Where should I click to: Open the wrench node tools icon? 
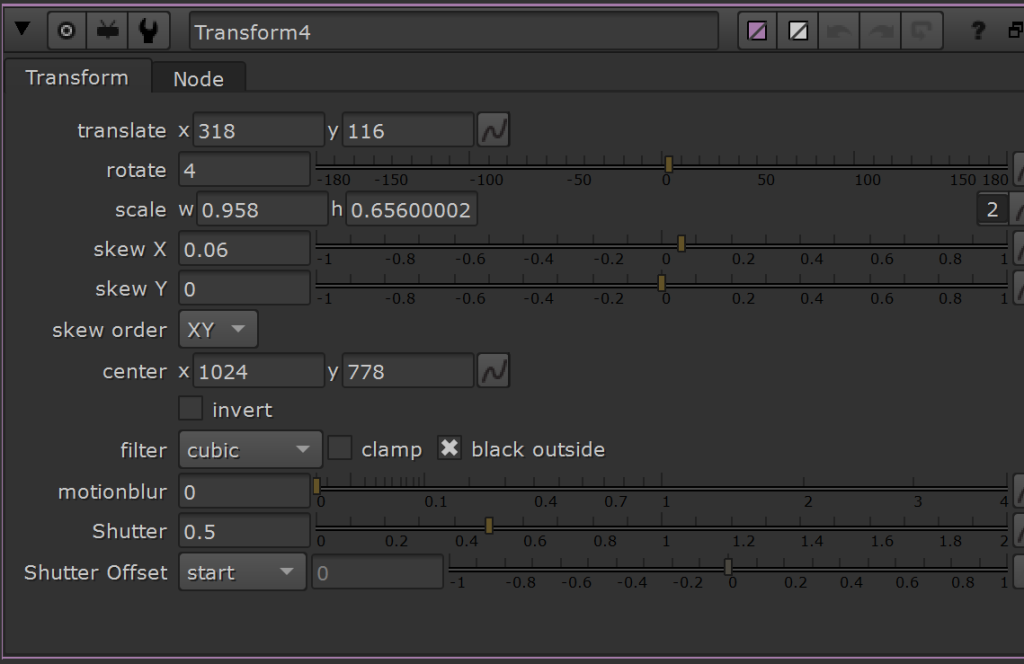pos(149,31)
